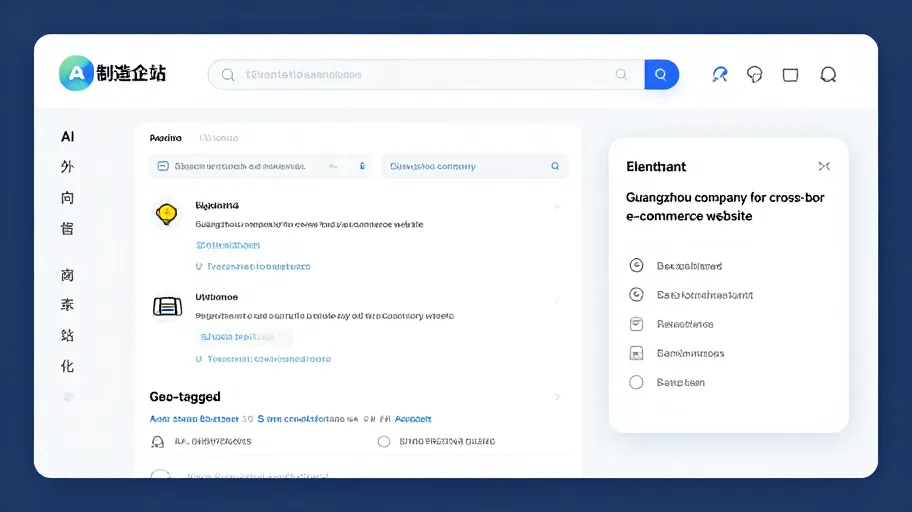Click the blue magnifier in the company filter field
The height and width of the screenshot is (512, 912).
pyautogui.click(x=555, y=166)
